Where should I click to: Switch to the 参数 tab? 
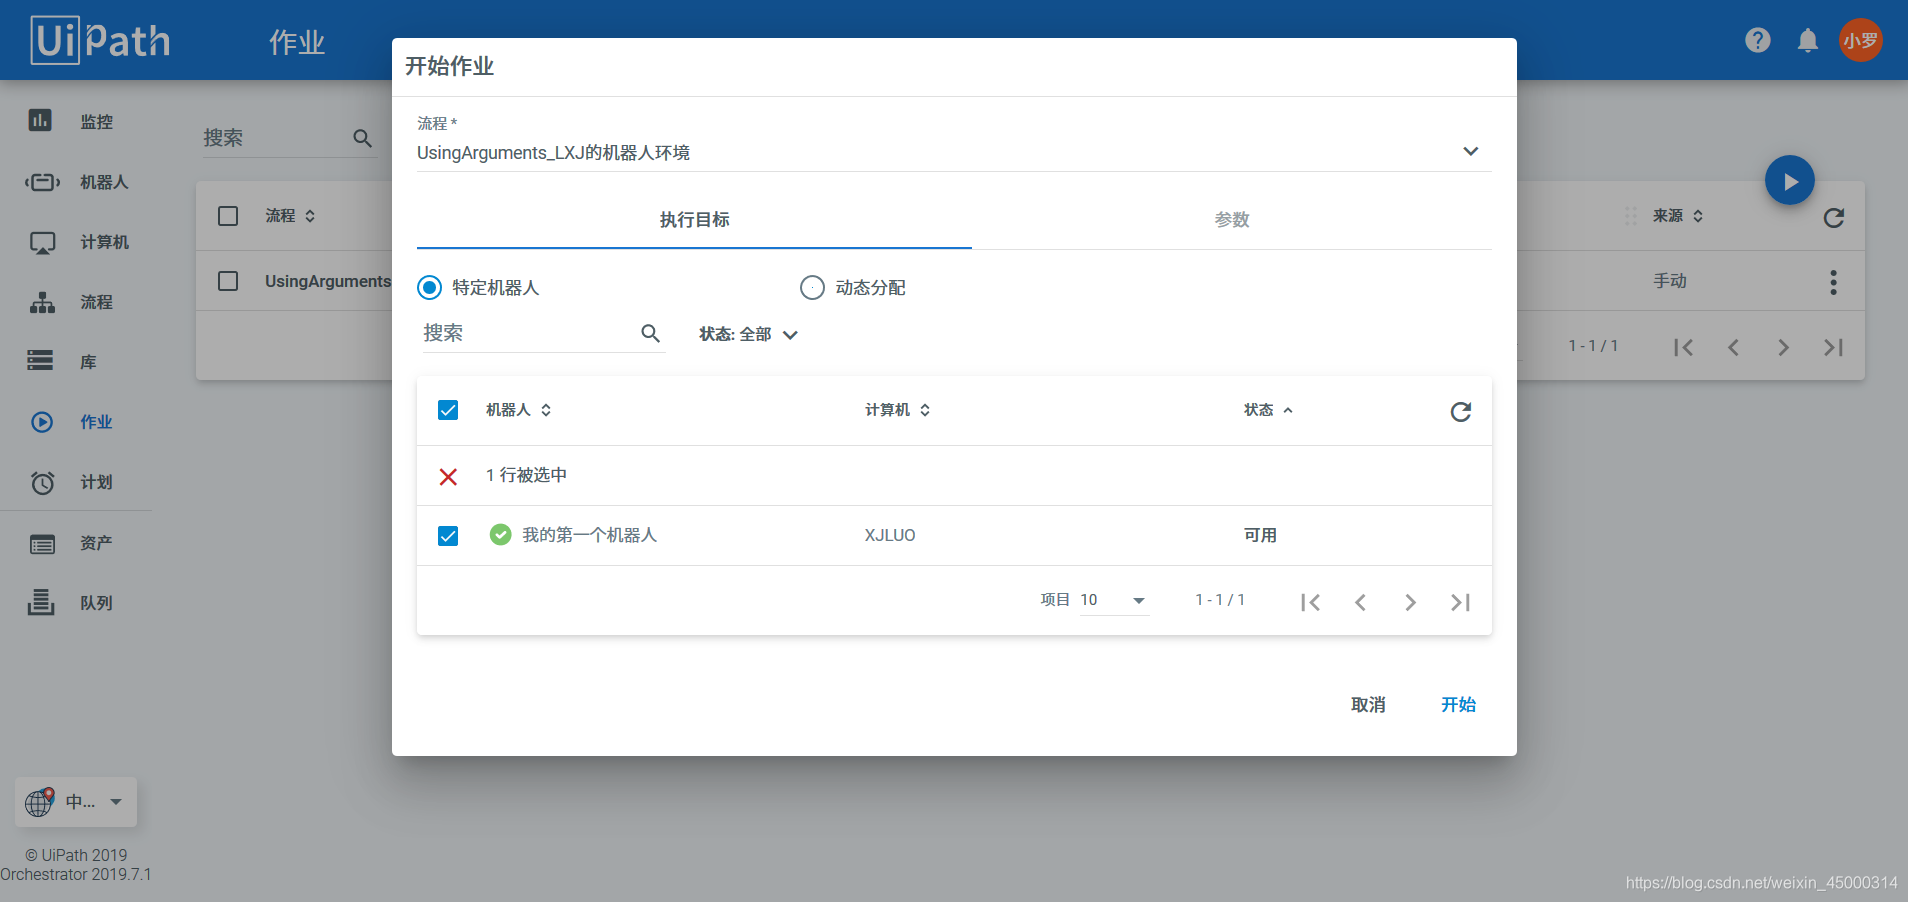tap(1232, 220)
